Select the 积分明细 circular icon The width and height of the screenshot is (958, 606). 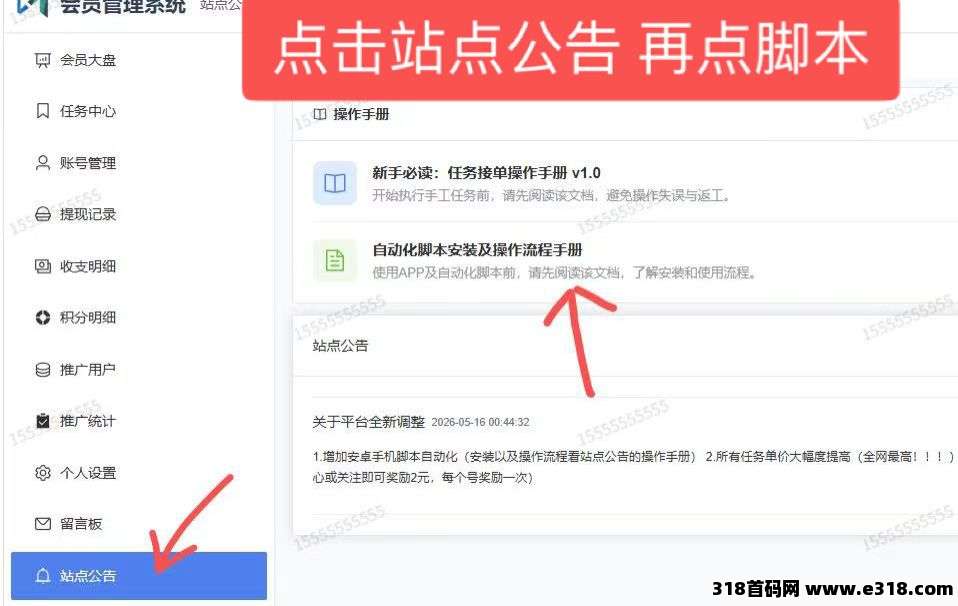pyautogui.click(x=42, y=317)
